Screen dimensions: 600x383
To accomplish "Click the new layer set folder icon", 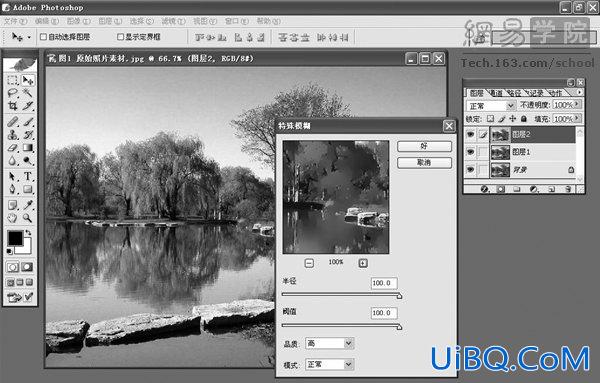I will click(517, 189).
